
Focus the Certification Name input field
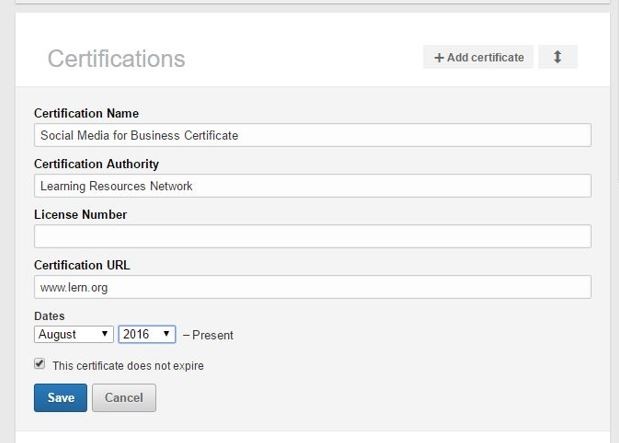(x=312, y=135)
